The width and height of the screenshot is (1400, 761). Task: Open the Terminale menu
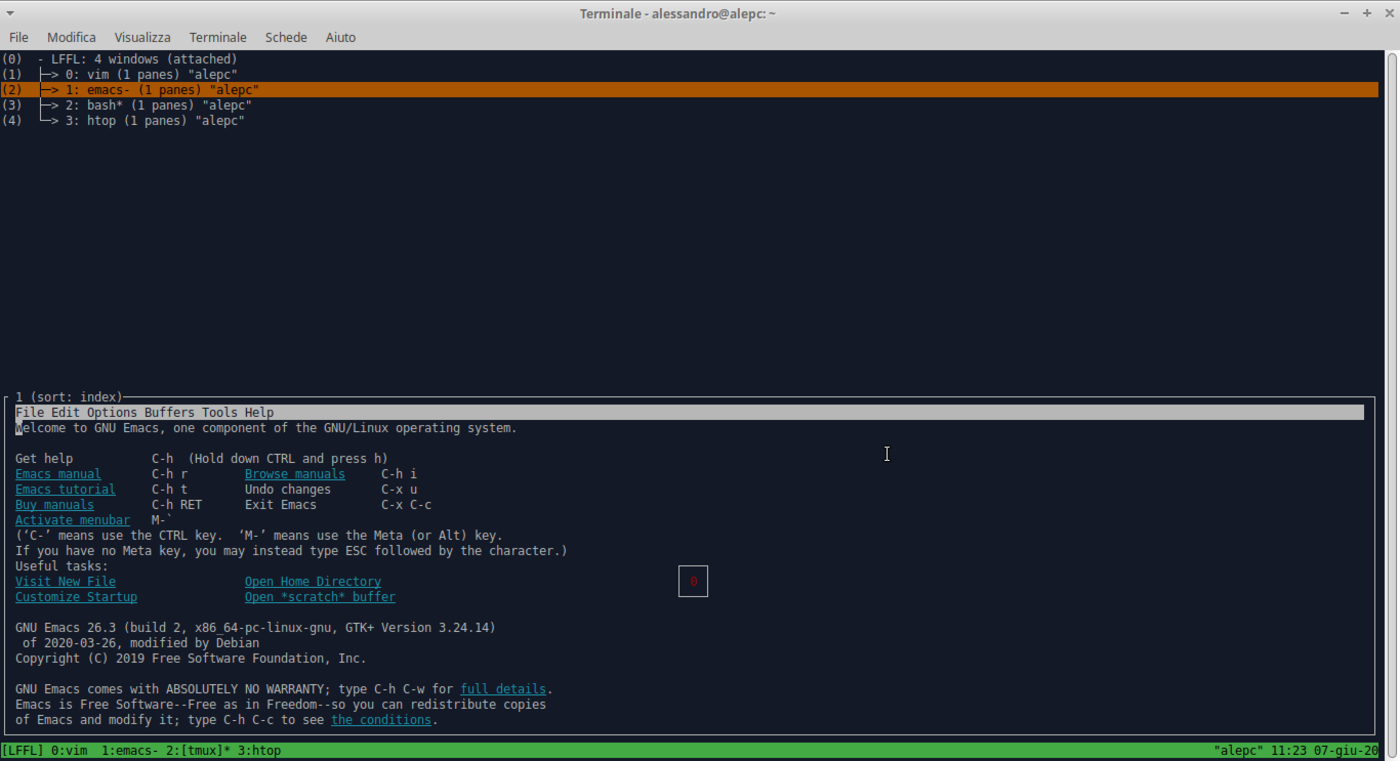[x=217, y=37]
